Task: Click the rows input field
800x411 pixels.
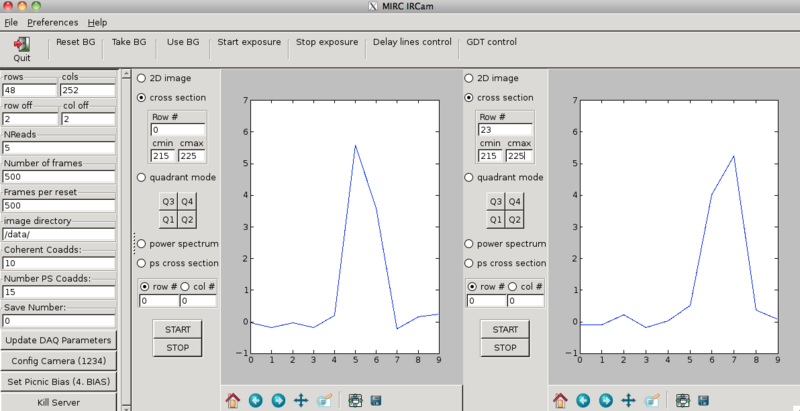Action: tap(29, 90)
